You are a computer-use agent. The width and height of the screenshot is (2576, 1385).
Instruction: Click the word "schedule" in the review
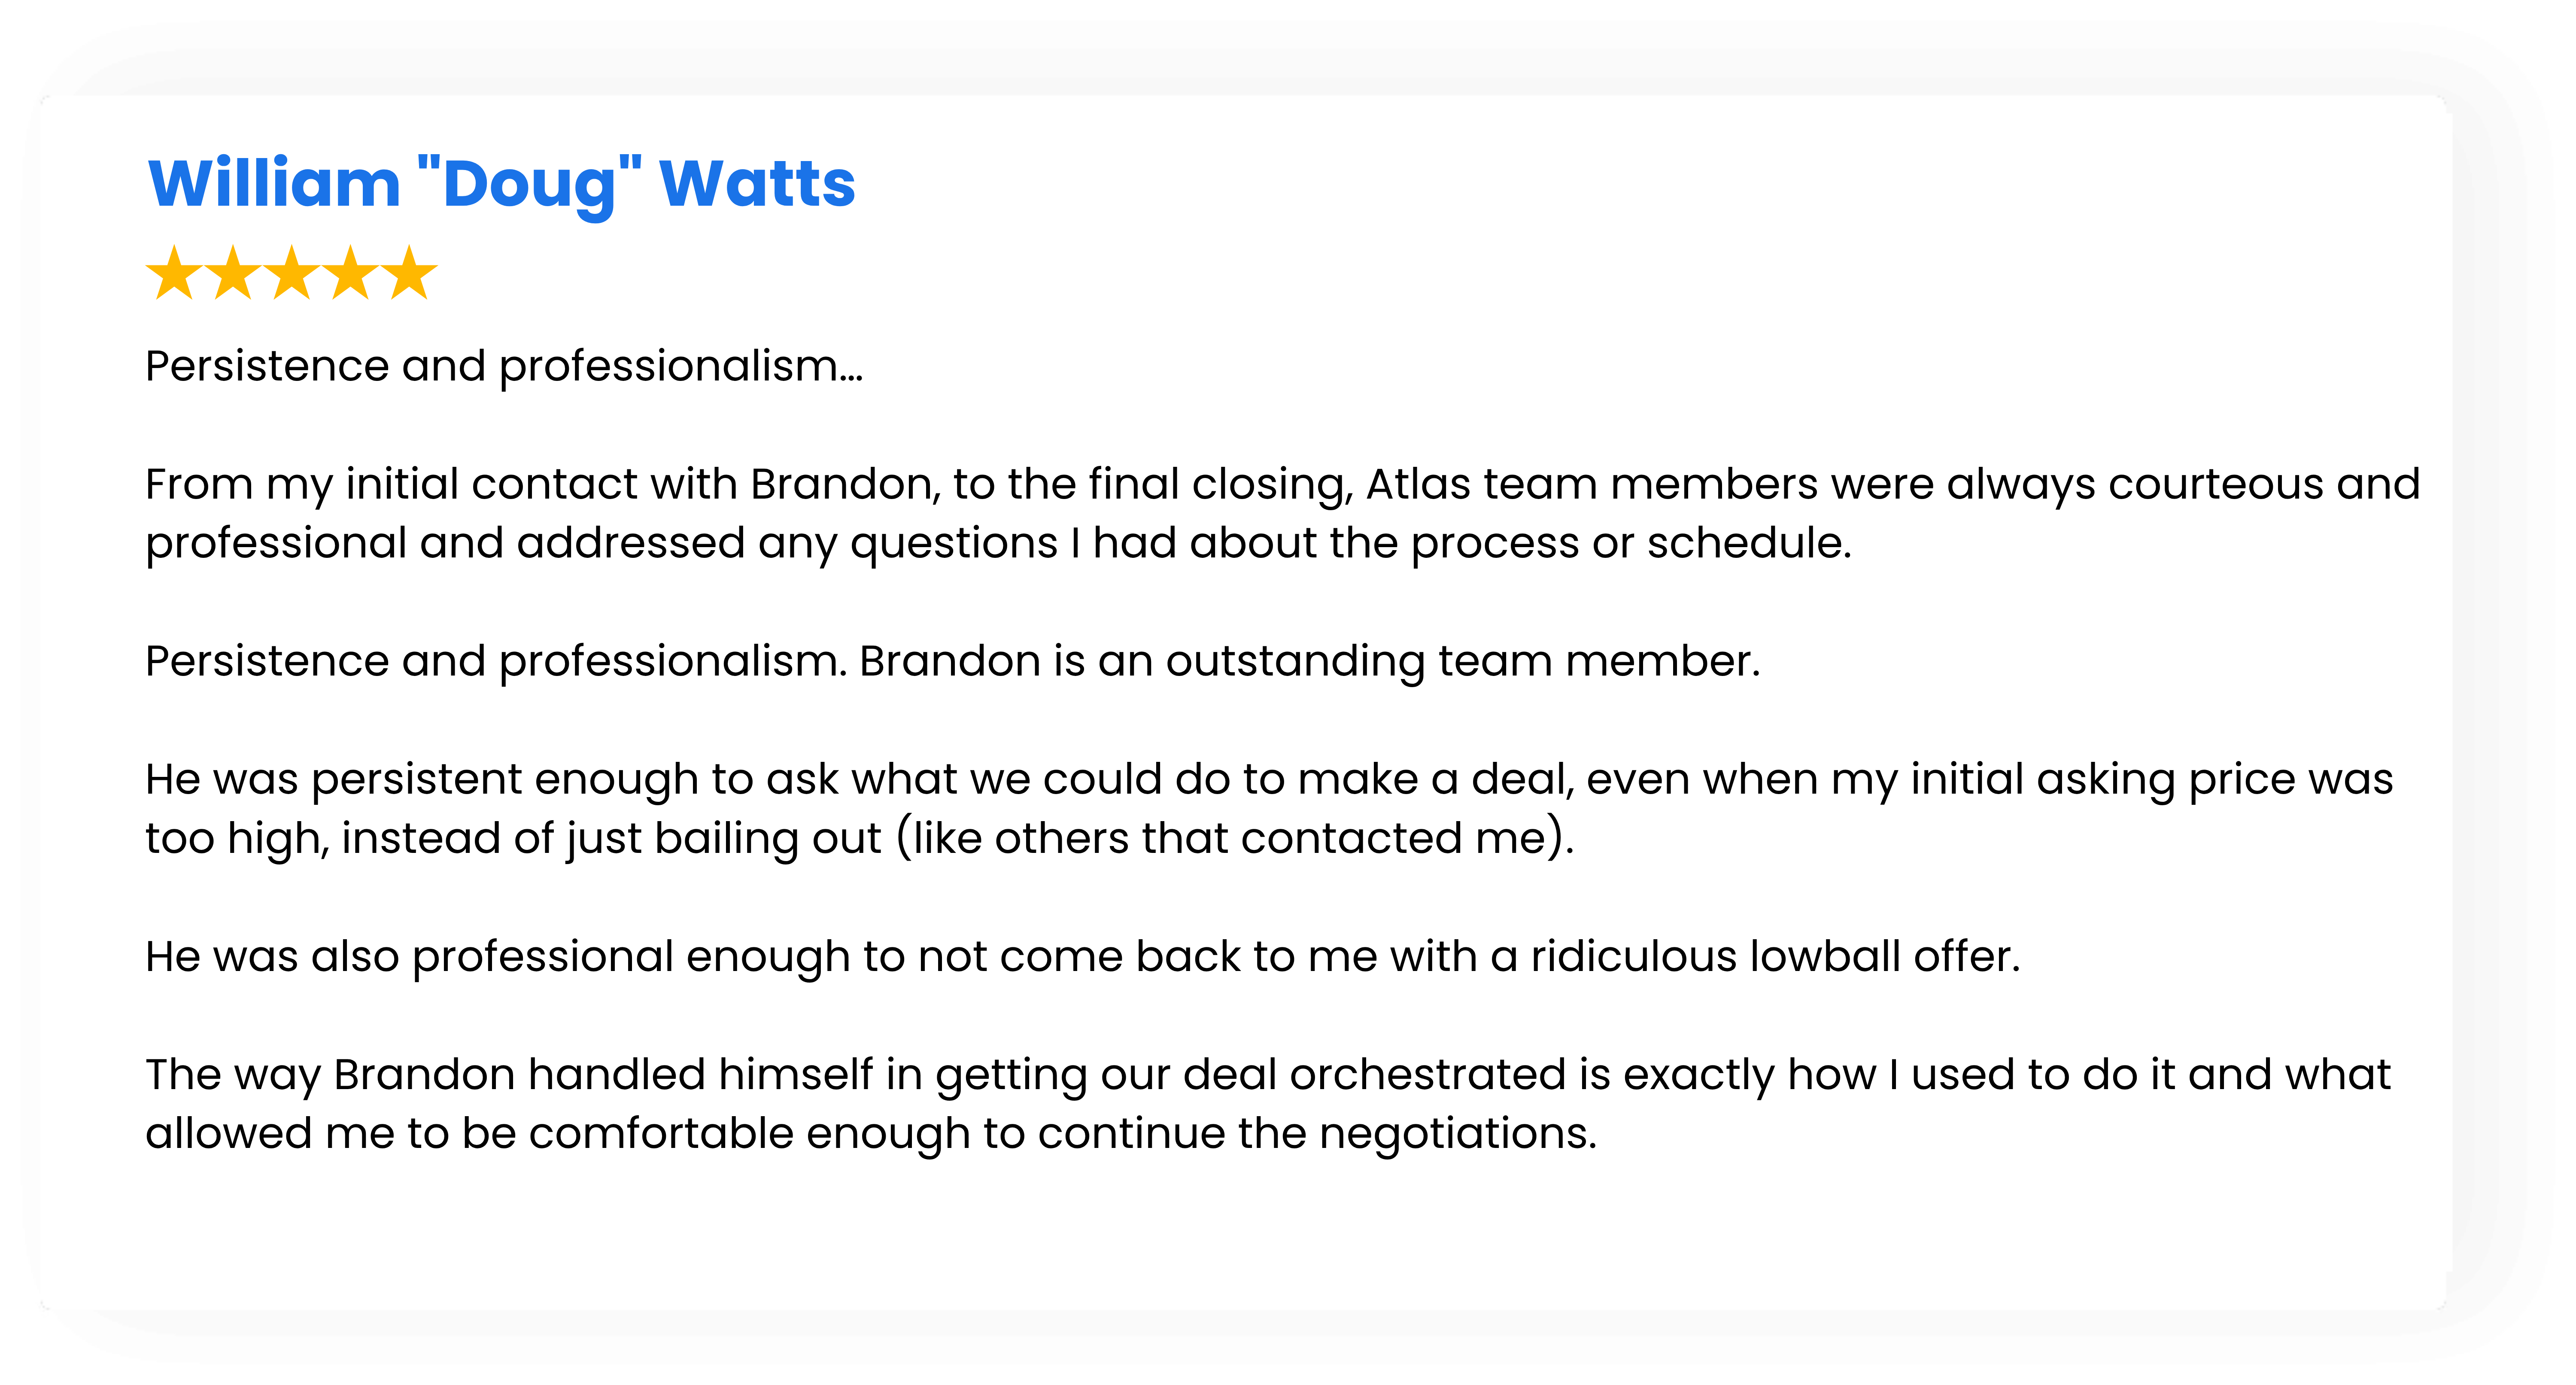pos(1747,543)
